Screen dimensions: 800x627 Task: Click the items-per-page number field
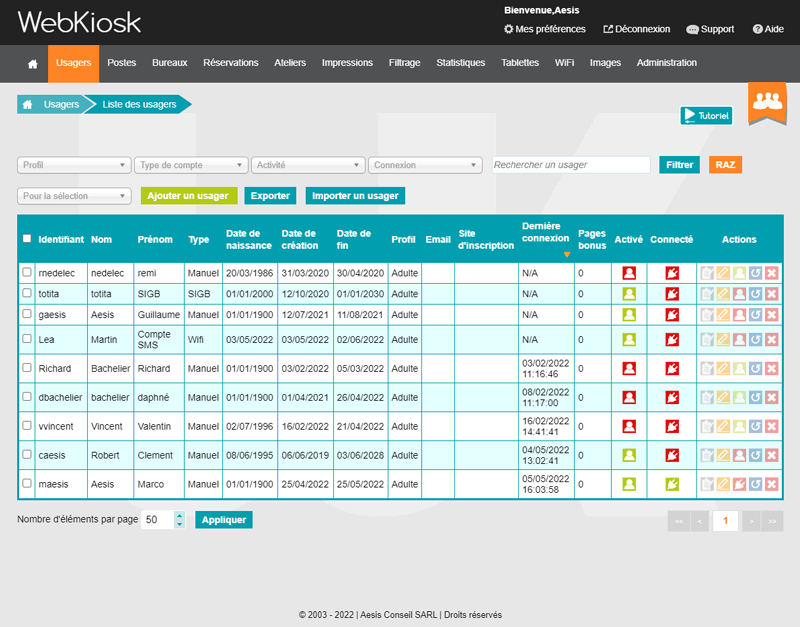[x=157, y=520]
